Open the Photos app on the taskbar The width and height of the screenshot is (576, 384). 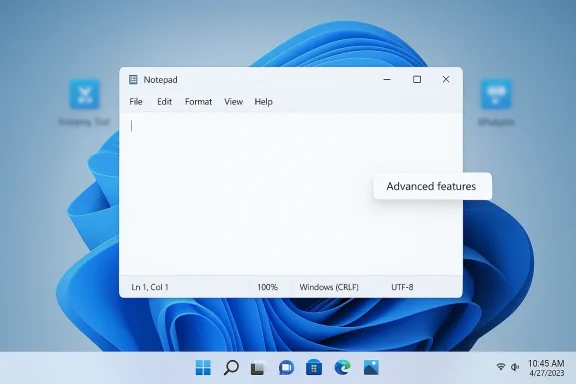pos(371,367)
